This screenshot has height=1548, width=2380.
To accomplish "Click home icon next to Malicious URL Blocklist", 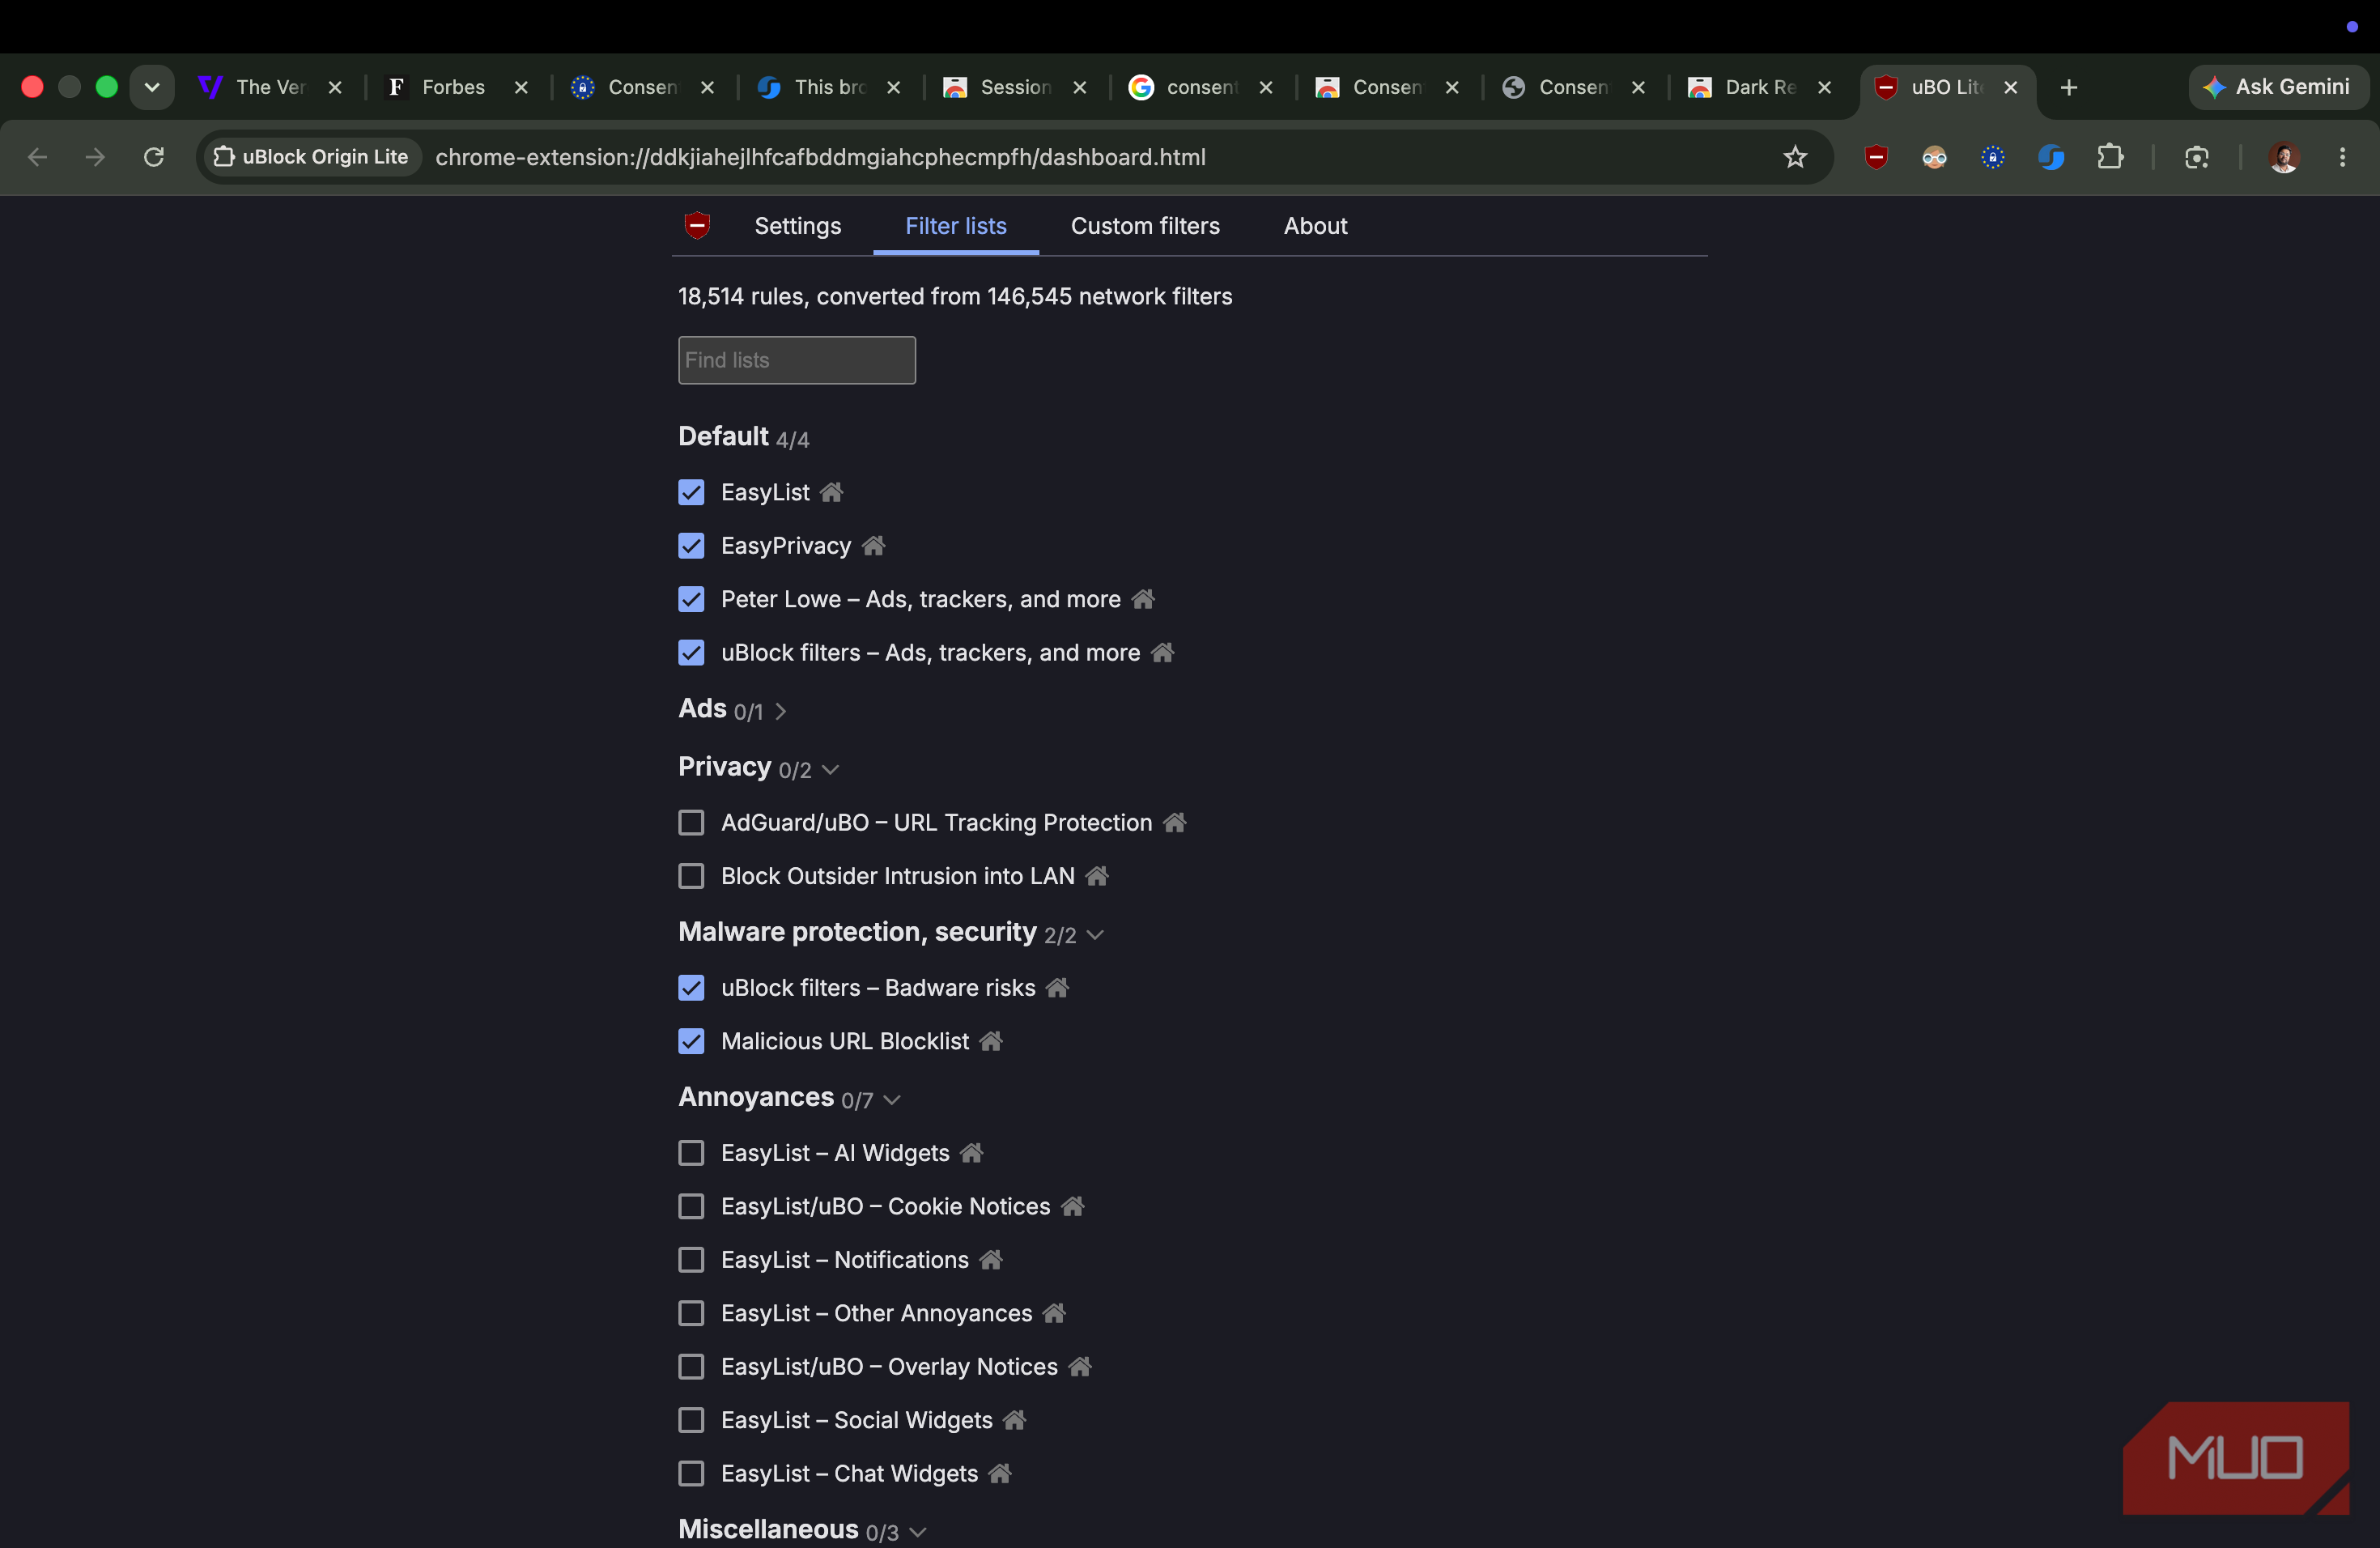I will (x=991, y=1041).
